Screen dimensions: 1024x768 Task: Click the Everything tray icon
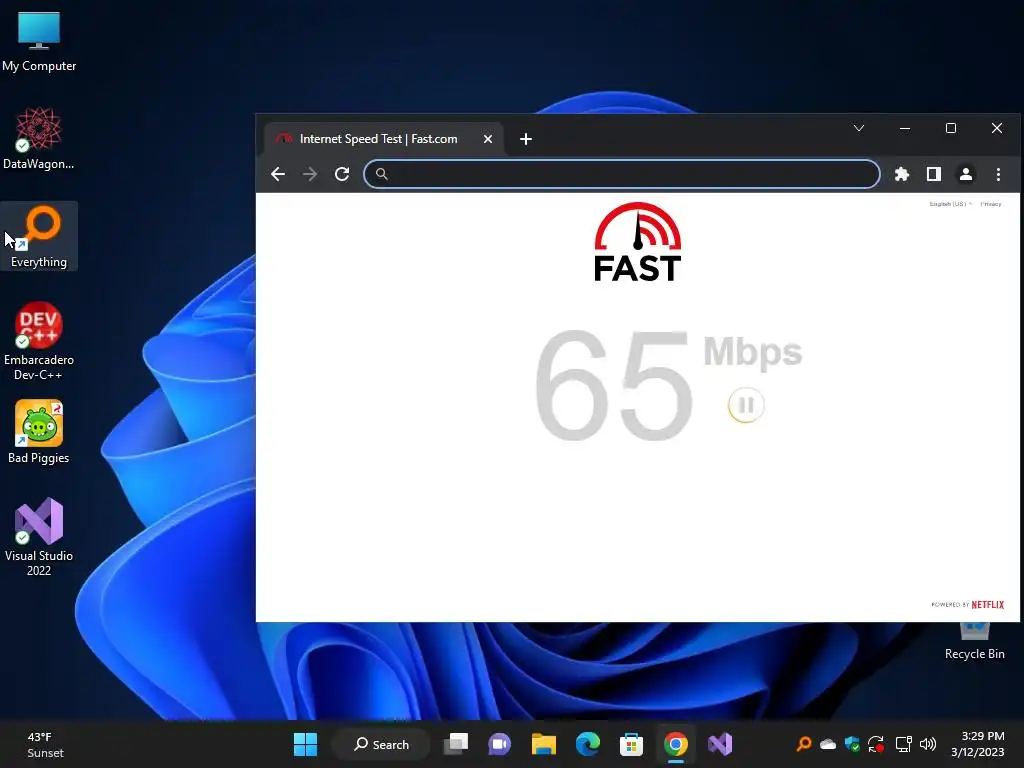click(x=804, y=744)
